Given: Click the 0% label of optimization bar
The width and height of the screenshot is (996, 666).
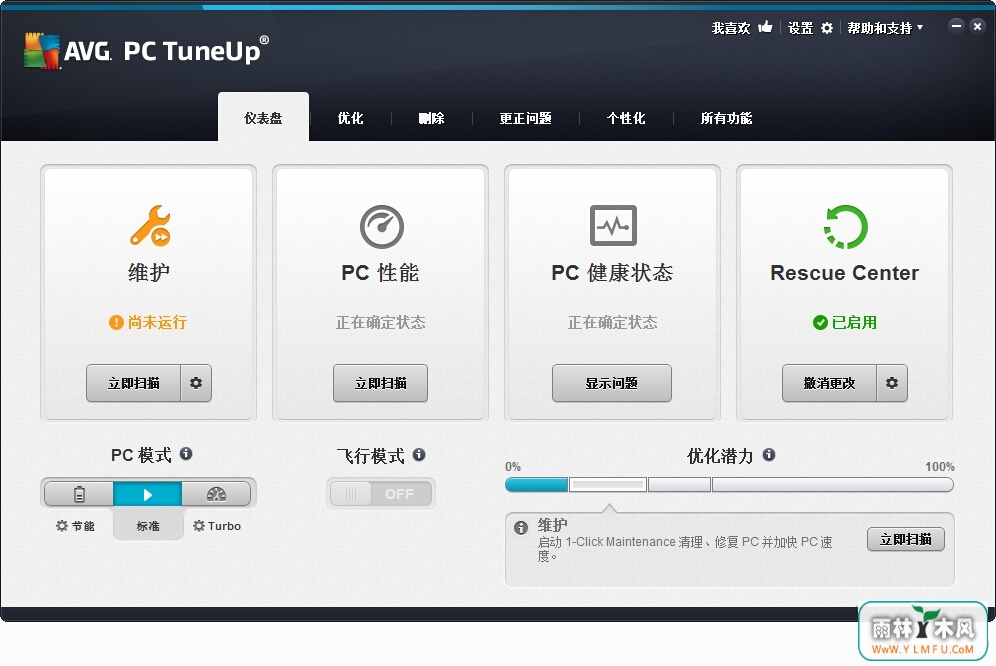Looking at the screenshot, I should click(x=513, y=466).
